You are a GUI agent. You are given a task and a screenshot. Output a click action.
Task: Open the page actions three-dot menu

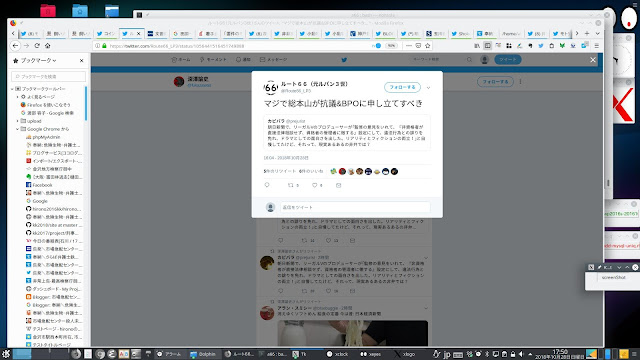pyautogui.click(x=409, y=46)
